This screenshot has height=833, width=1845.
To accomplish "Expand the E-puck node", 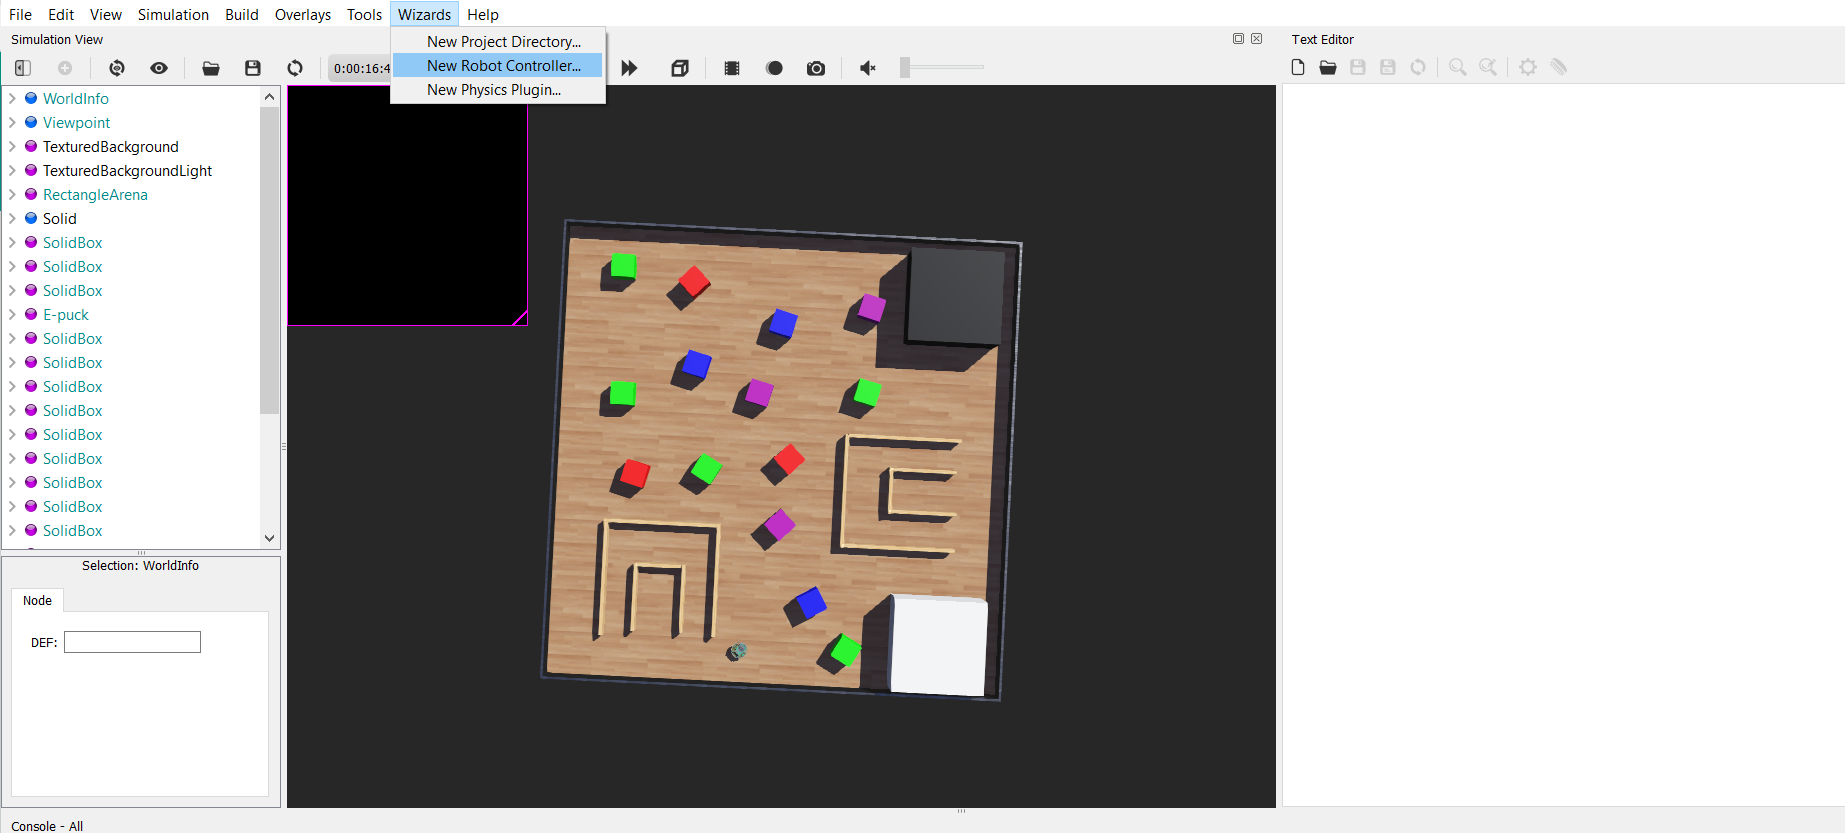I will (12, 314).
